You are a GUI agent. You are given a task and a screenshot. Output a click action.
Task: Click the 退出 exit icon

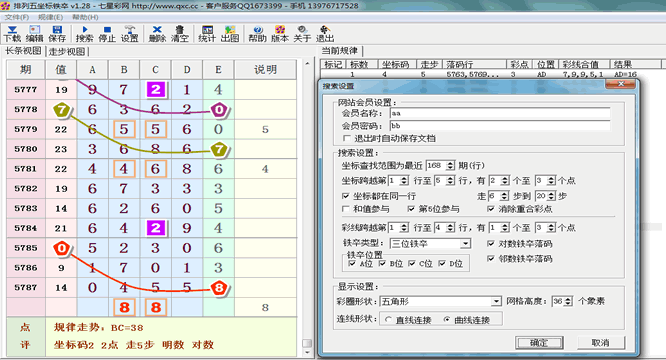pos(325,34)
